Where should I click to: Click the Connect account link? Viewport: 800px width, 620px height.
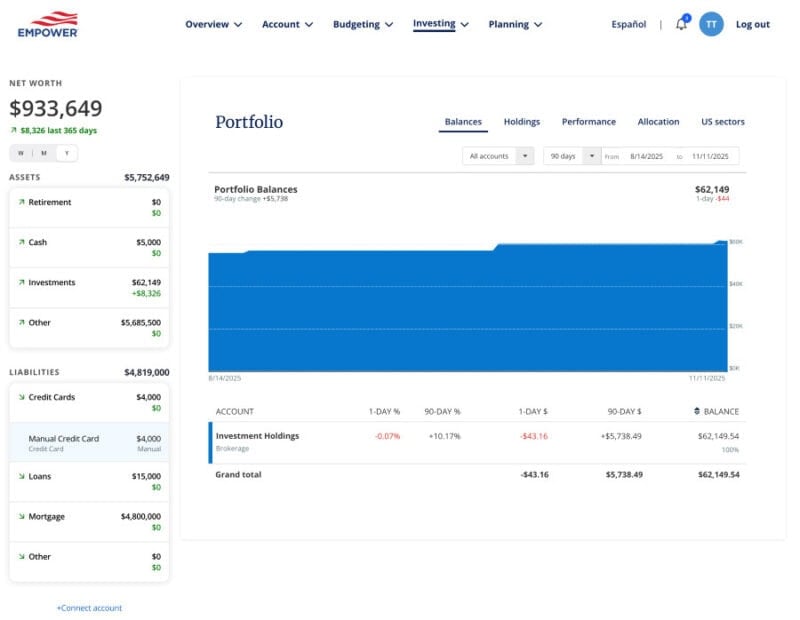pyautogui.click(x=89, y=608)
